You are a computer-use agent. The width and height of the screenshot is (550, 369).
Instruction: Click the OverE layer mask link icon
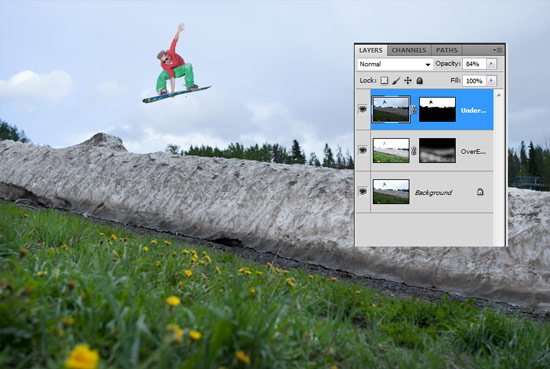click(x=414, y=151)
